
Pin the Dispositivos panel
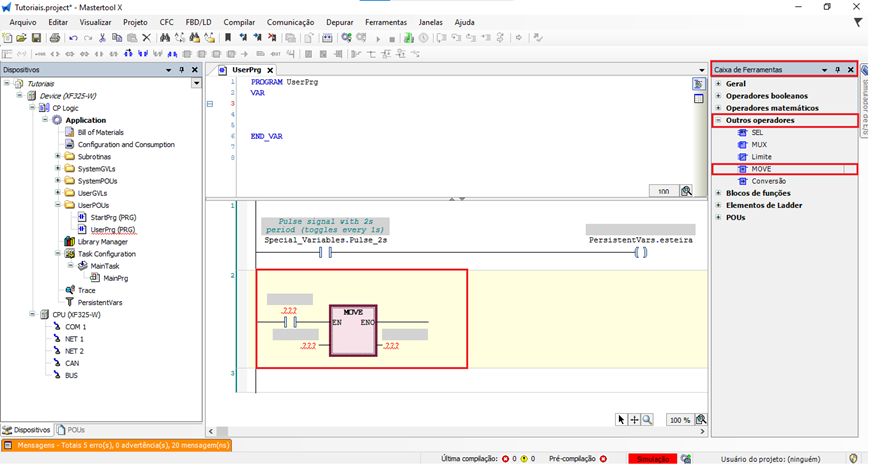click(181, 70)
